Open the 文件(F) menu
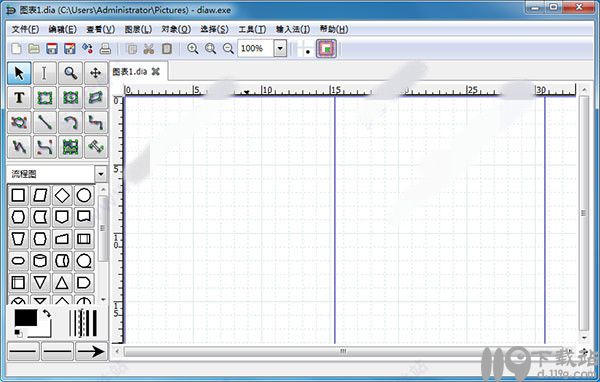The width and height of the screenshot is (600, 382). (25, 29)
